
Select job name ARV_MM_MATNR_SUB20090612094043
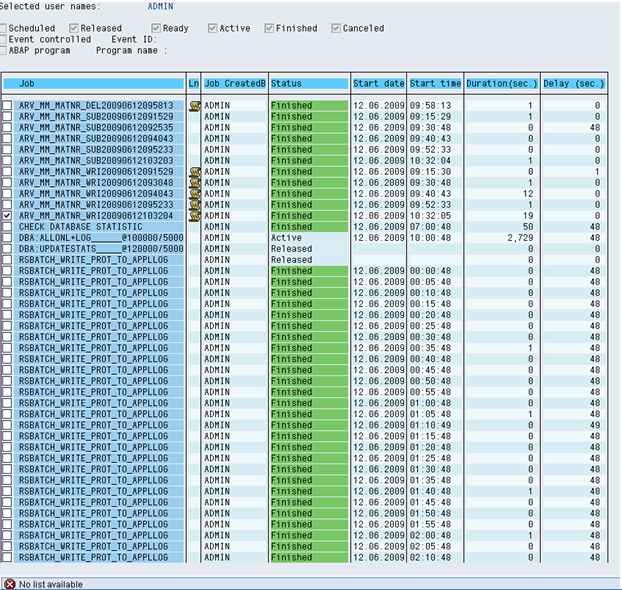(x=96, y=139)
